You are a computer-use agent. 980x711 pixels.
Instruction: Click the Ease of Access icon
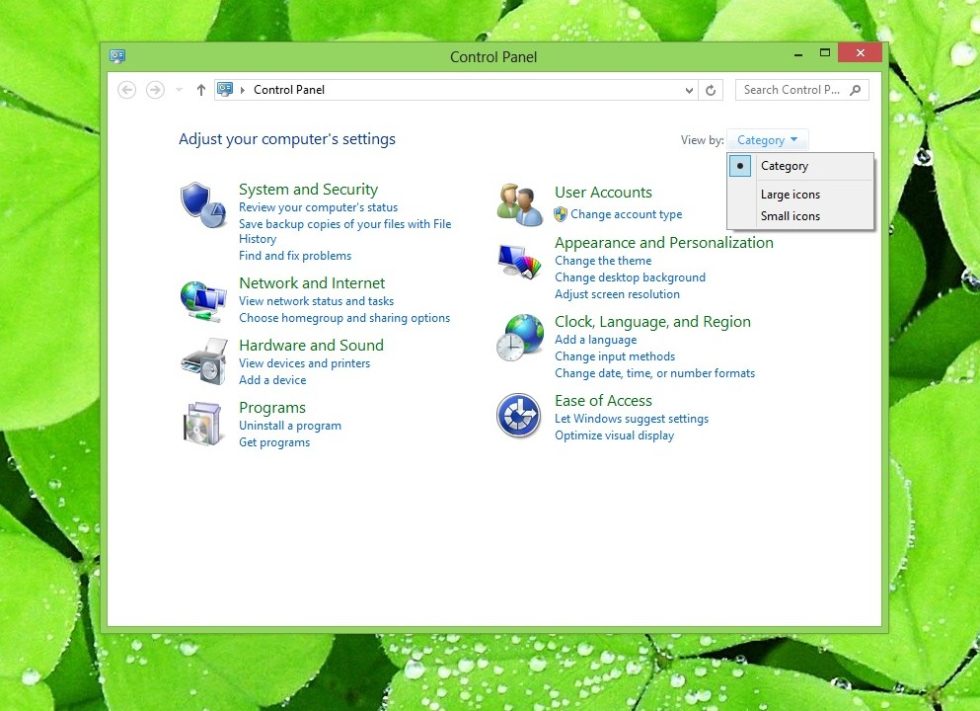[x=518, y=415]
